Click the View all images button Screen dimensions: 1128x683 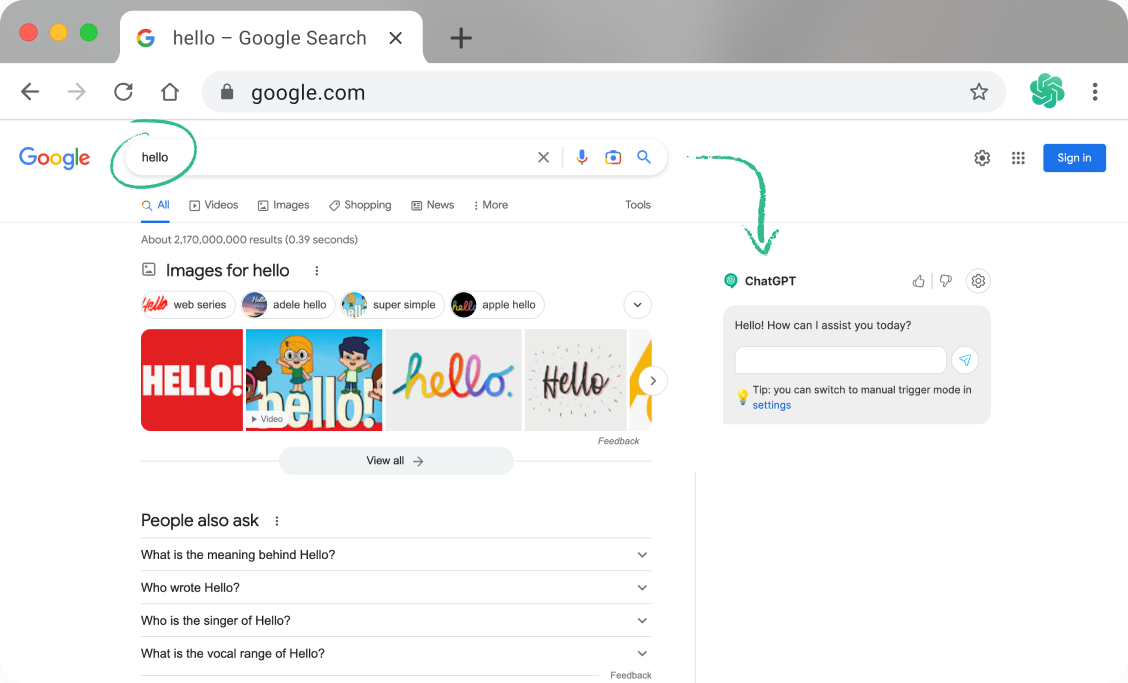point(396,461)
